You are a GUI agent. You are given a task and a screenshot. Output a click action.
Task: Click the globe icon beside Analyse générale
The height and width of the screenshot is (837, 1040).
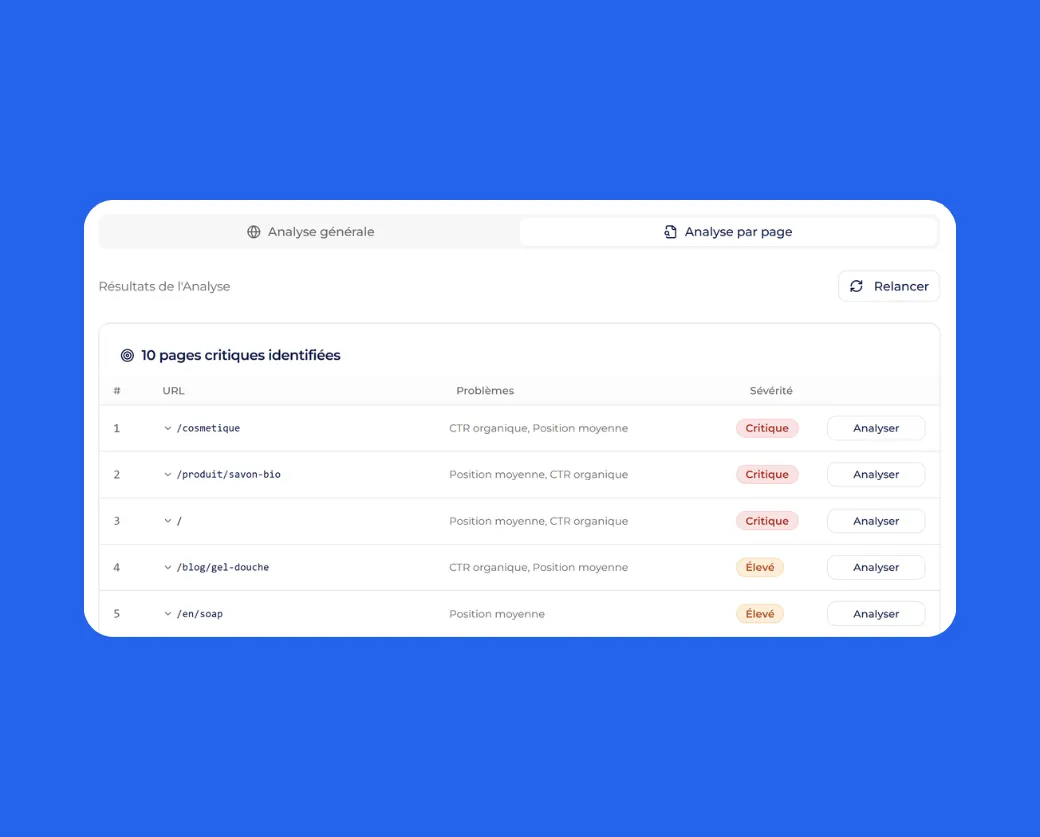pos(253,231)
